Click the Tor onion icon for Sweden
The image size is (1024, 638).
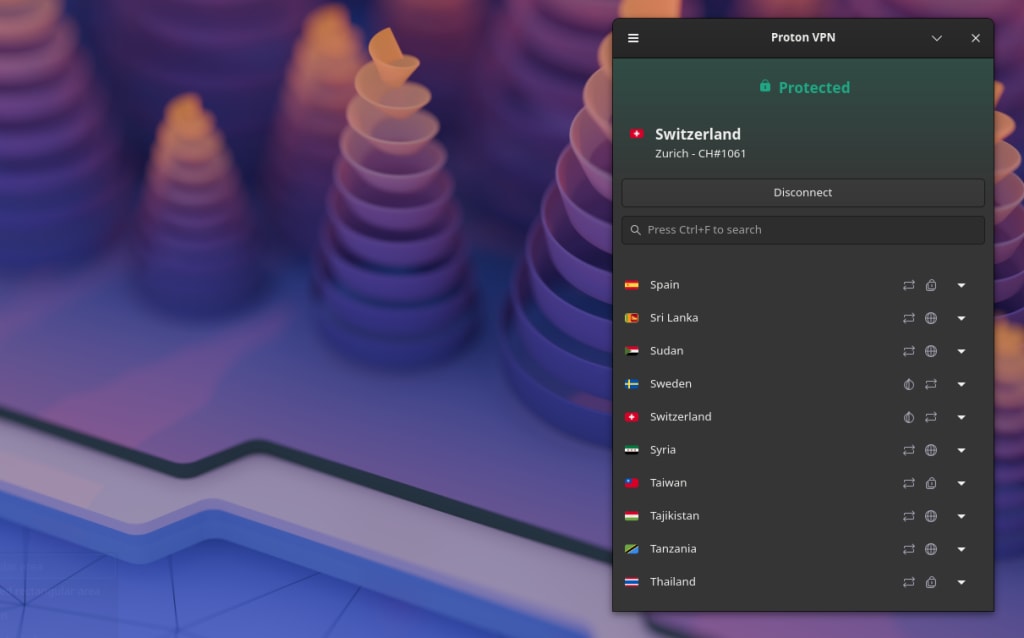coord(908,384)
